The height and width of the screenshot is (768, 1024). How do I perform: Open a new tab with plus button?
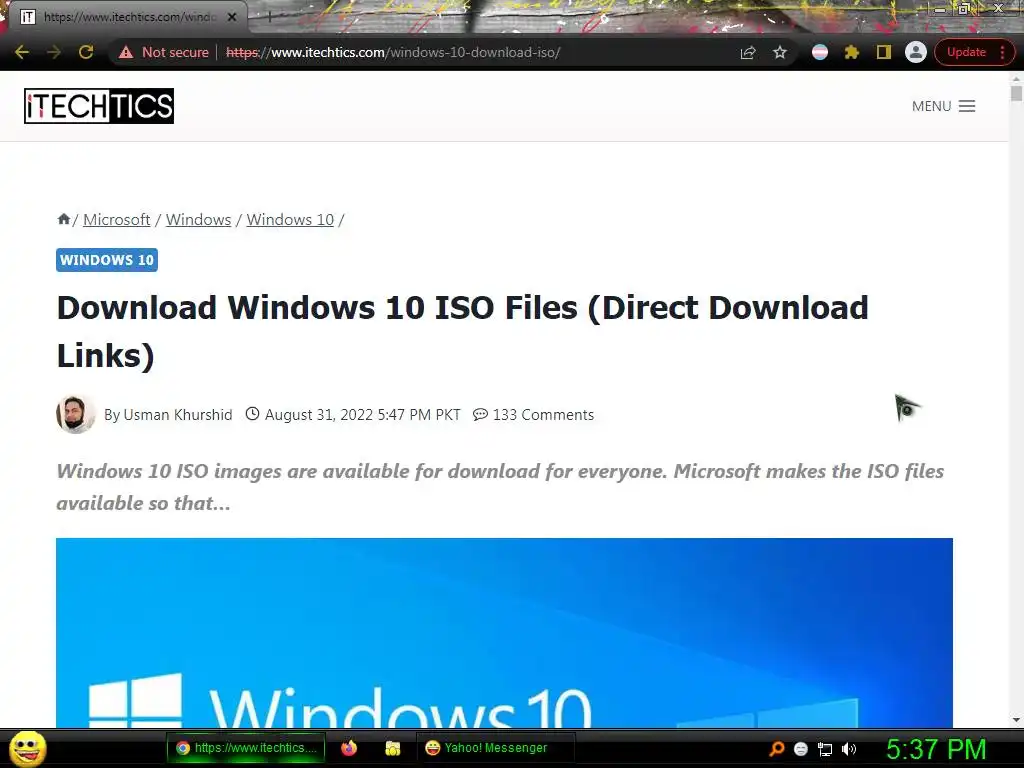(269, 17)
